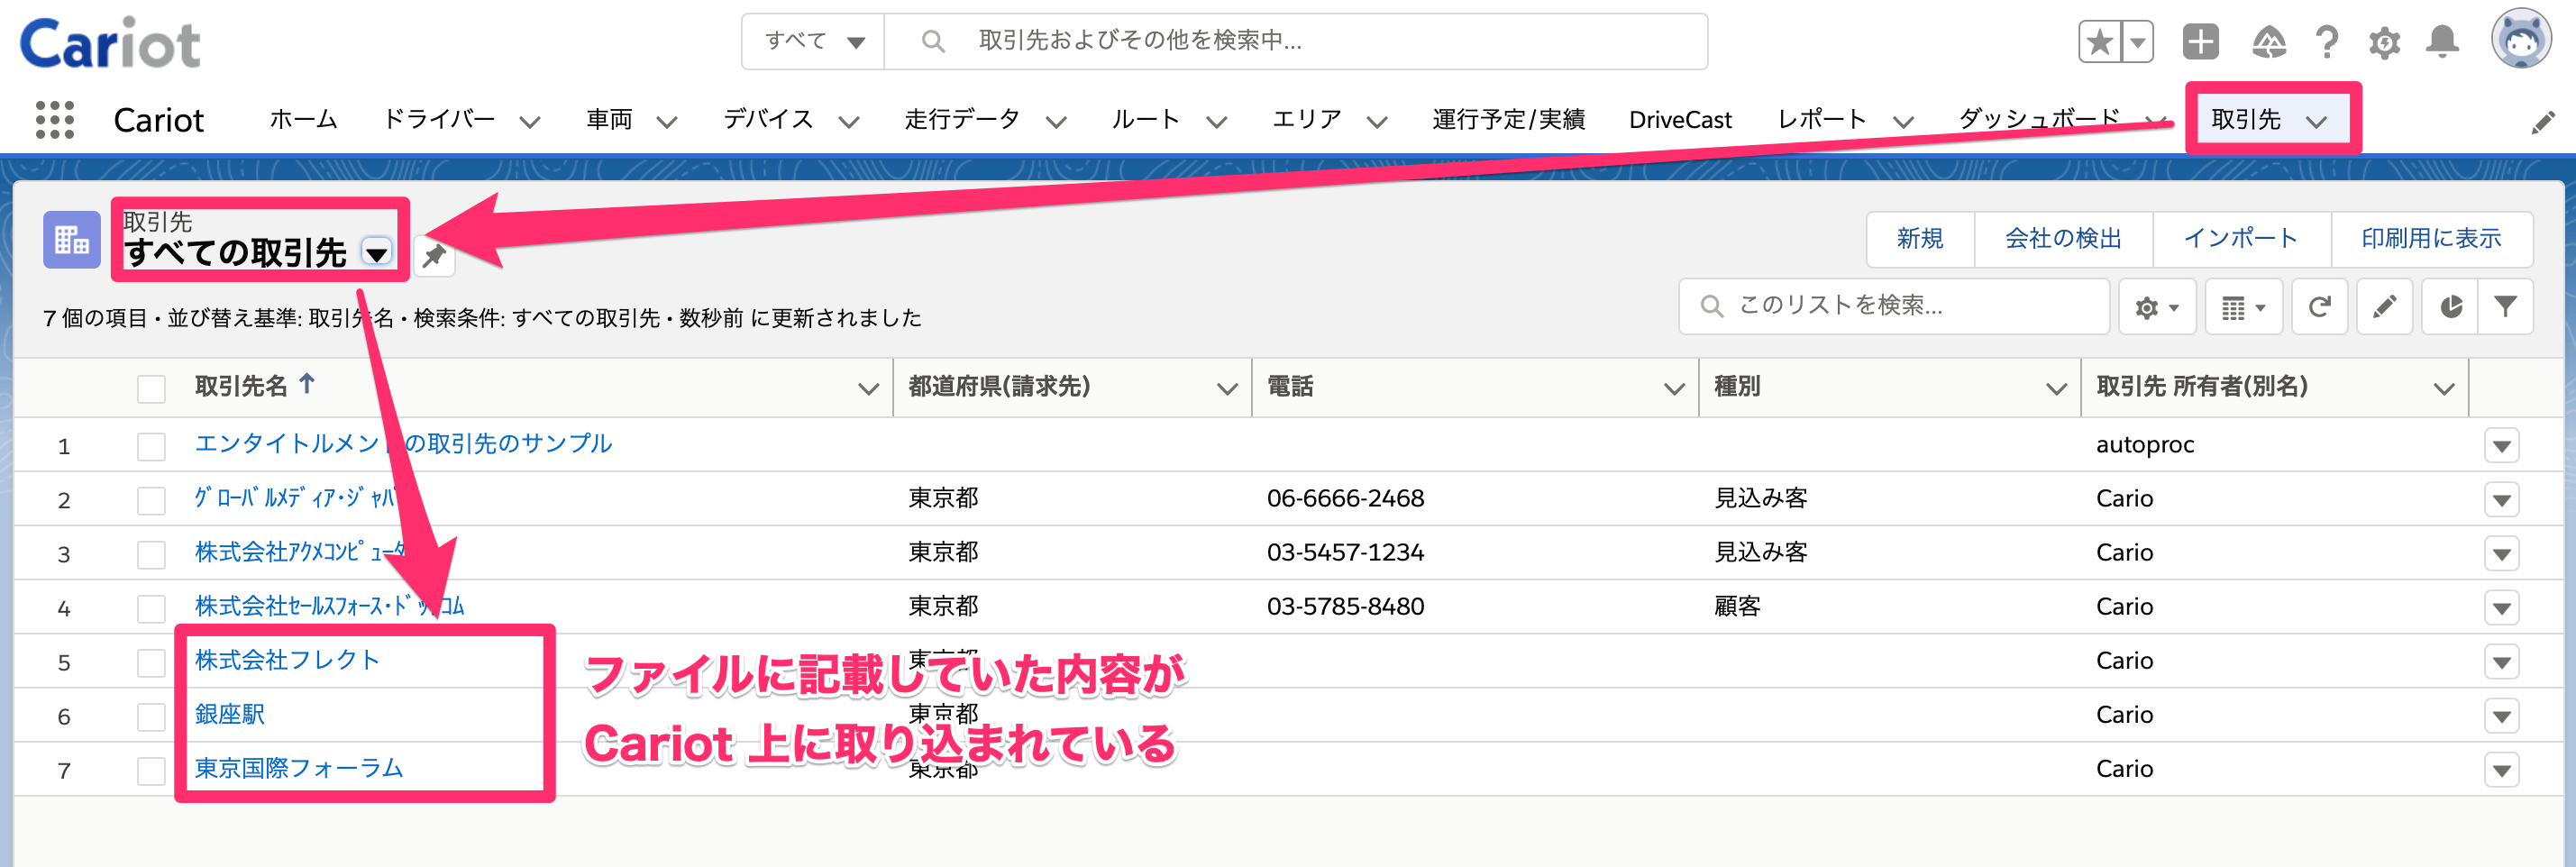Open the 株式会社フレクト account link
Image resolution: width=2576 pixels, height=867 pixels.
click(x=287, y=660)
